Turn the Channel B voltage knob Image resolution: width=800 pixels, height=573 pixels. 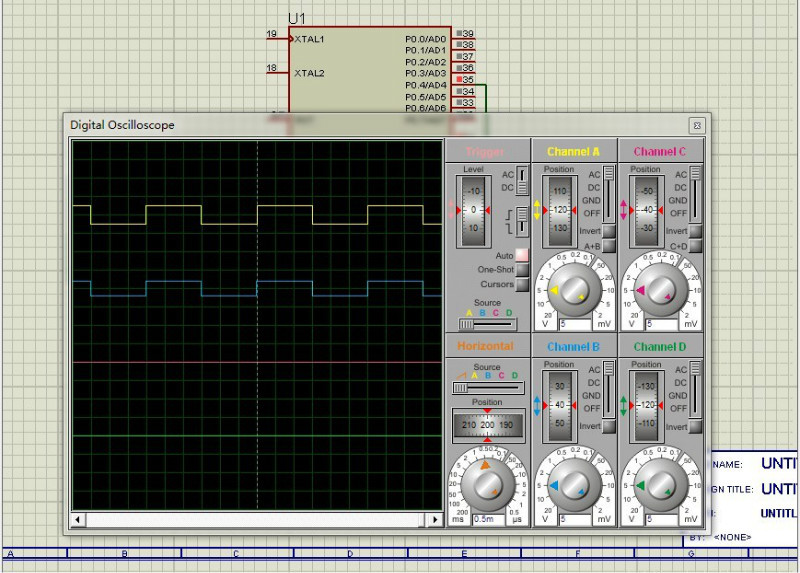(574, 487)
